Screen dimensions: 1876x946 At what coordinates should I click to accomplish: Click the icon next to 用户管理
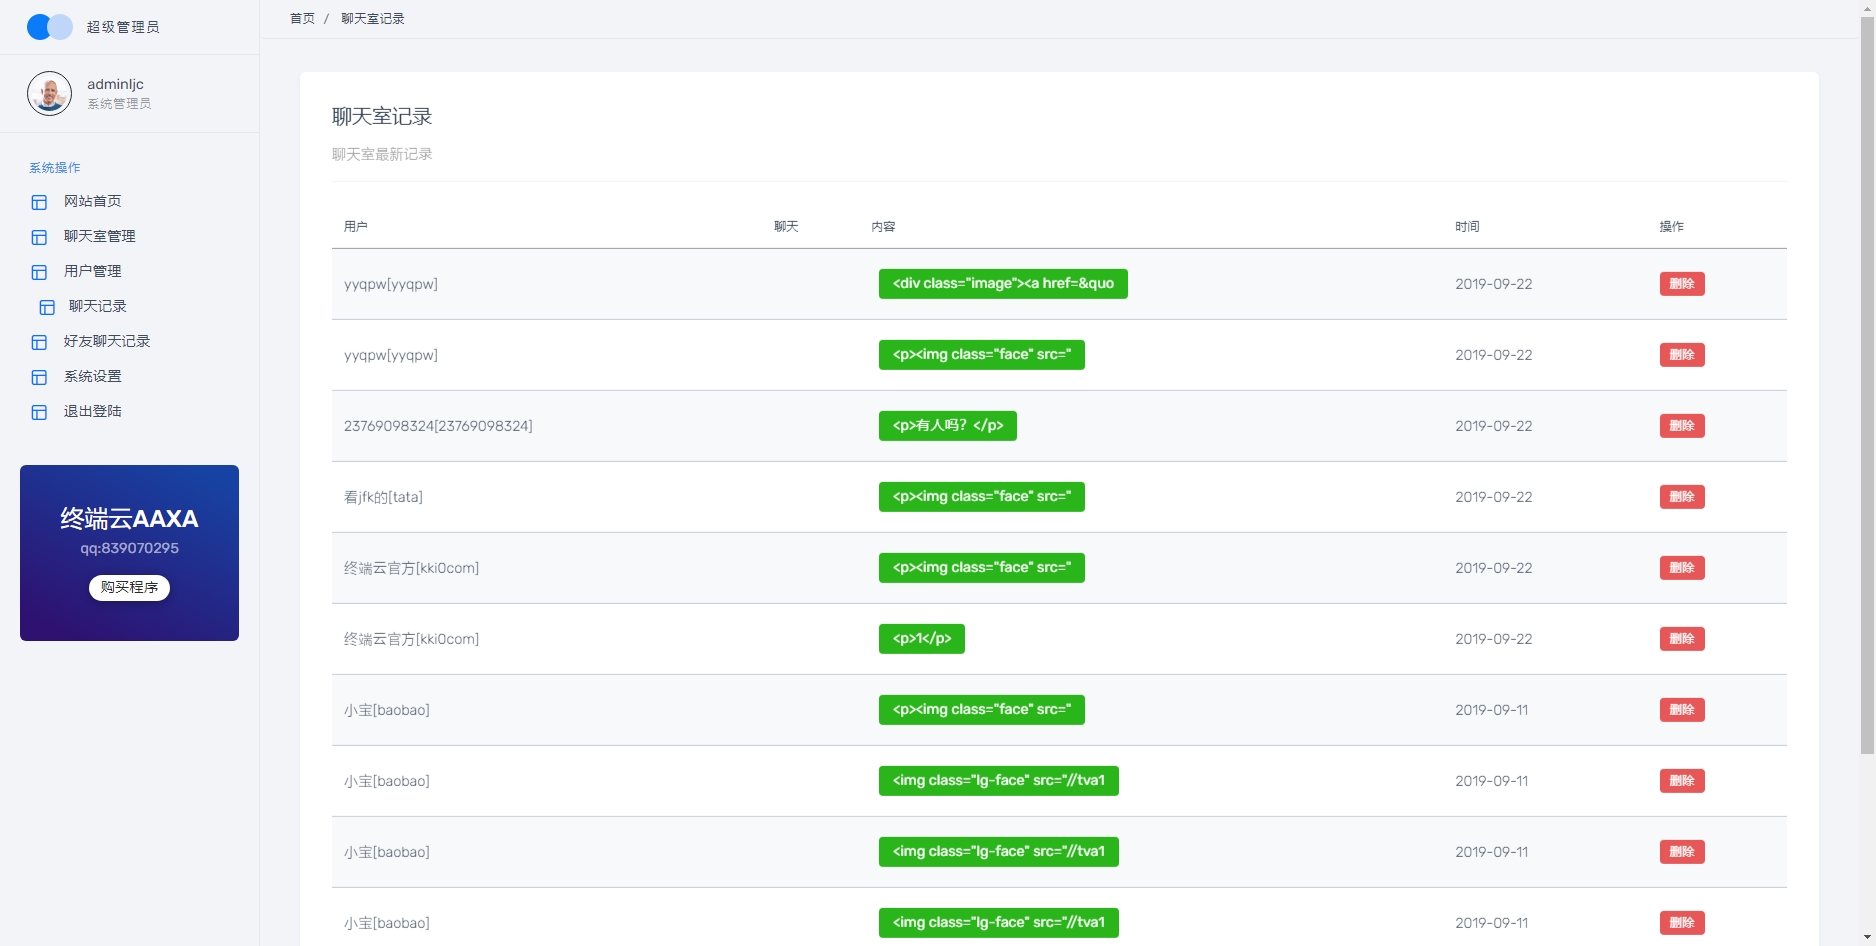(x=39, y=272)
